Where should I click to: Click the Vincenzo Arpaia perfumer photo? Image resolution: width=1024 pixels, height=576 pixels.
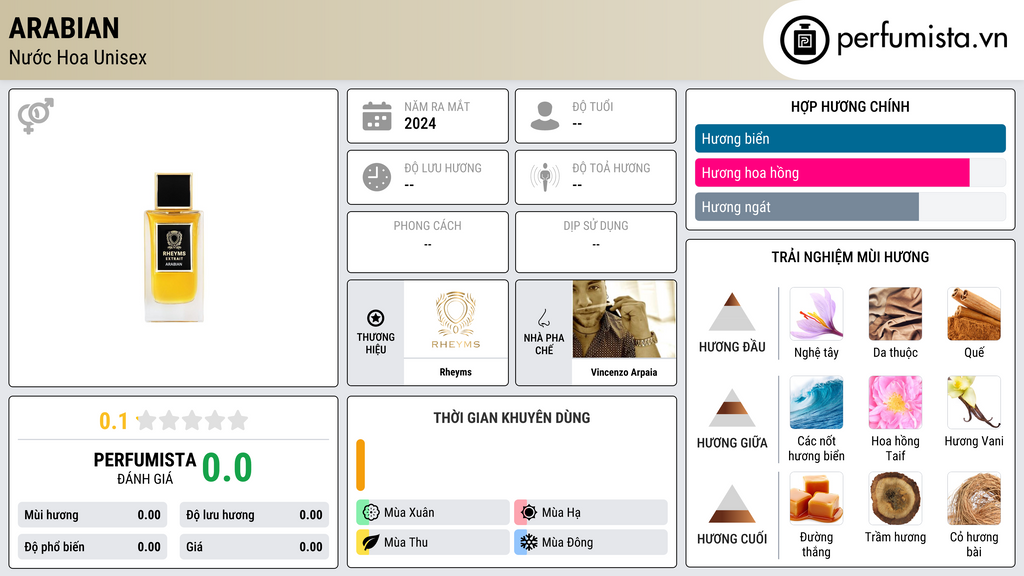point(624,319)
